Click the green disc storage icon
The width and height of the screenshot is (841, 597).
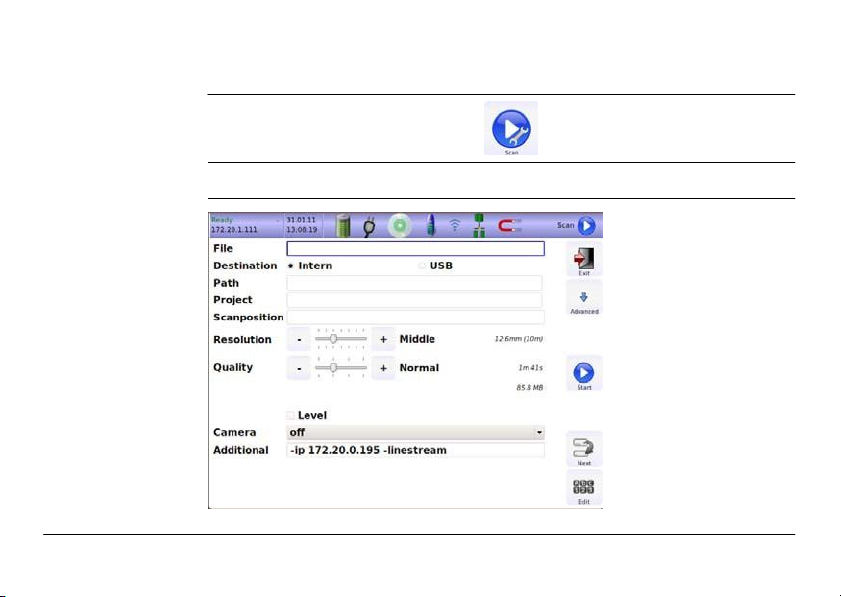tap(401, 226)
